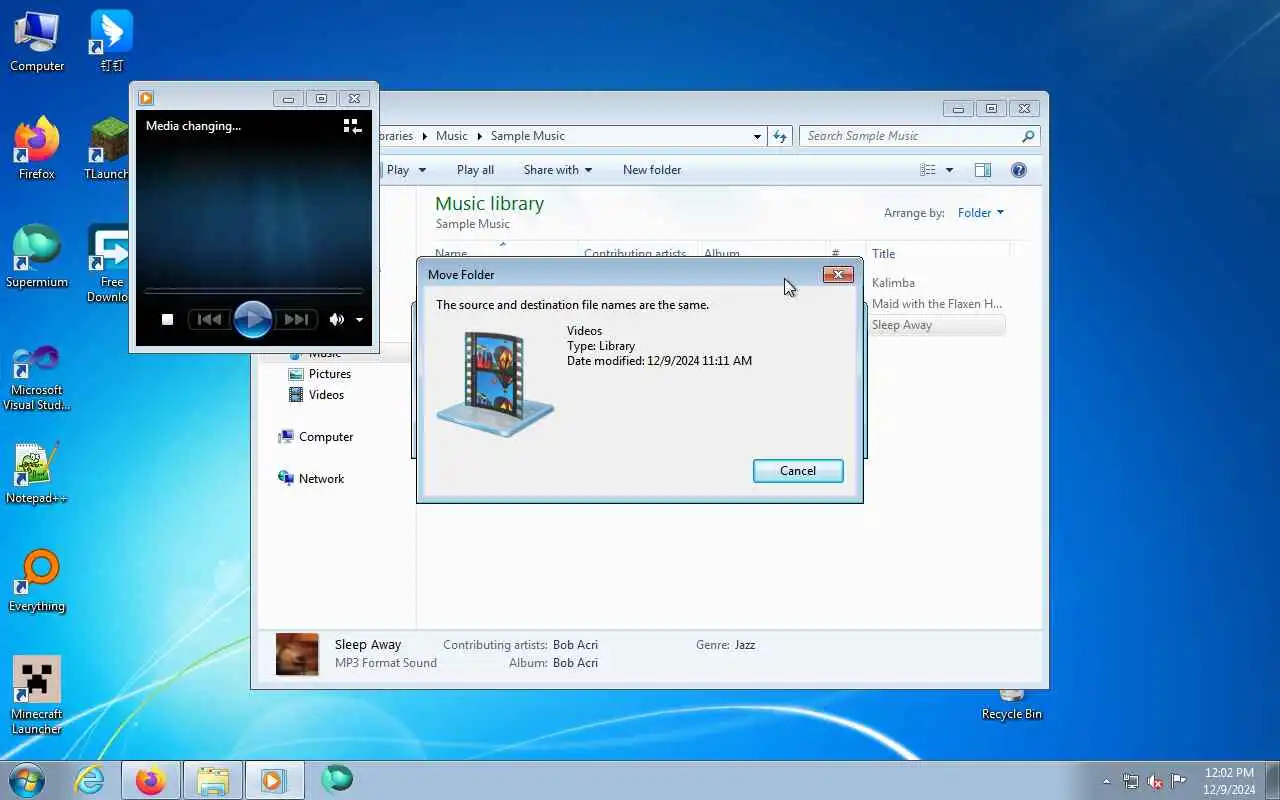Open Videos library in navigation pane

point(316,395)
